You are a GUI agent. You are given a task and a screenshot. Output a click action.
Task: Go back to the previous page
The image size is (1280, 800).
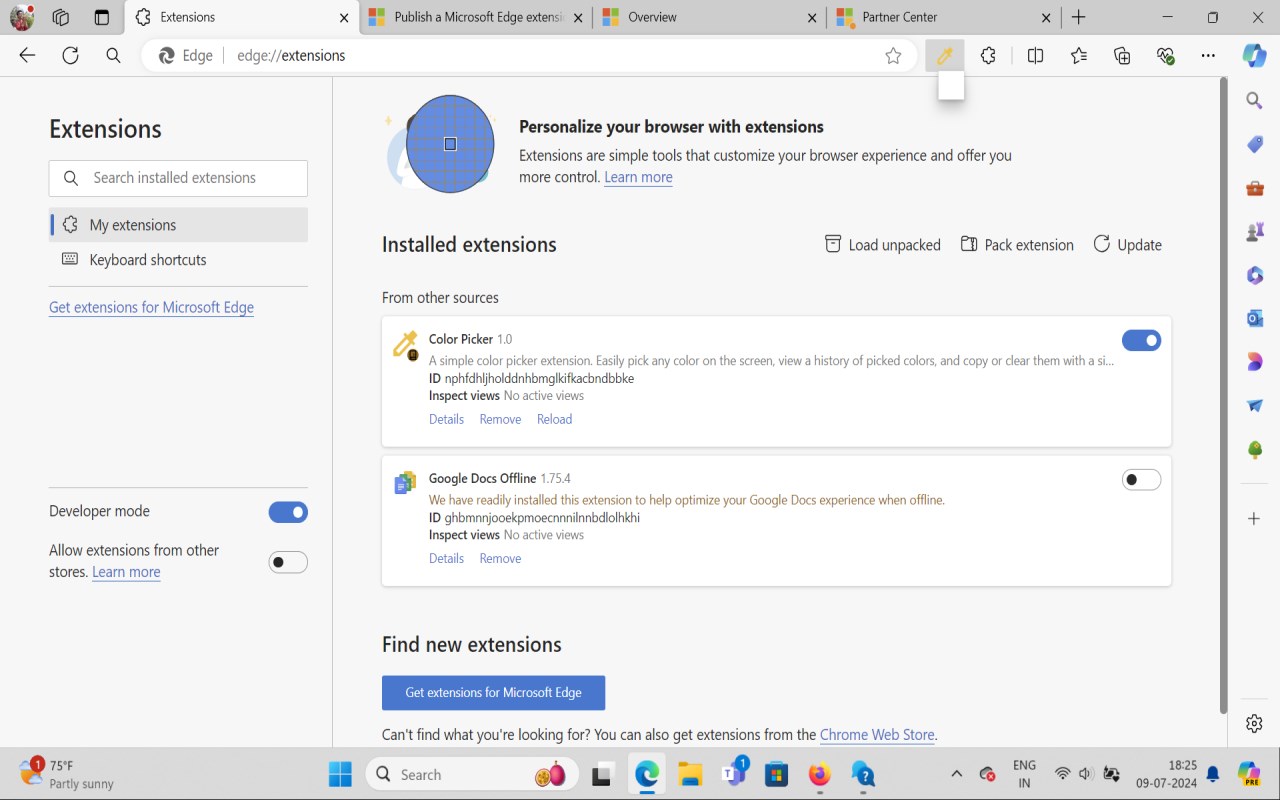pyautogui.click(x=27, y=56)
